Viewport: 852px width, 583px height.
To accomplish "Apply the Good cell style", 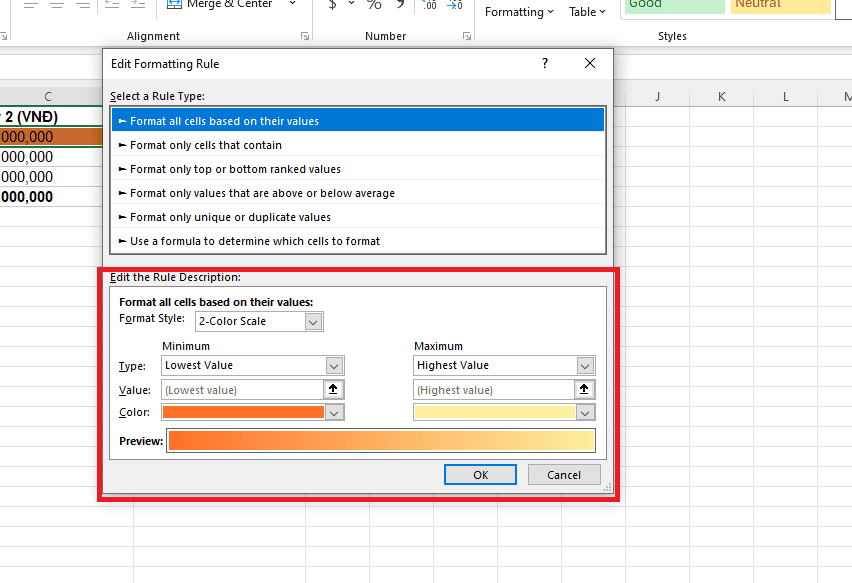I will [673, 5].
